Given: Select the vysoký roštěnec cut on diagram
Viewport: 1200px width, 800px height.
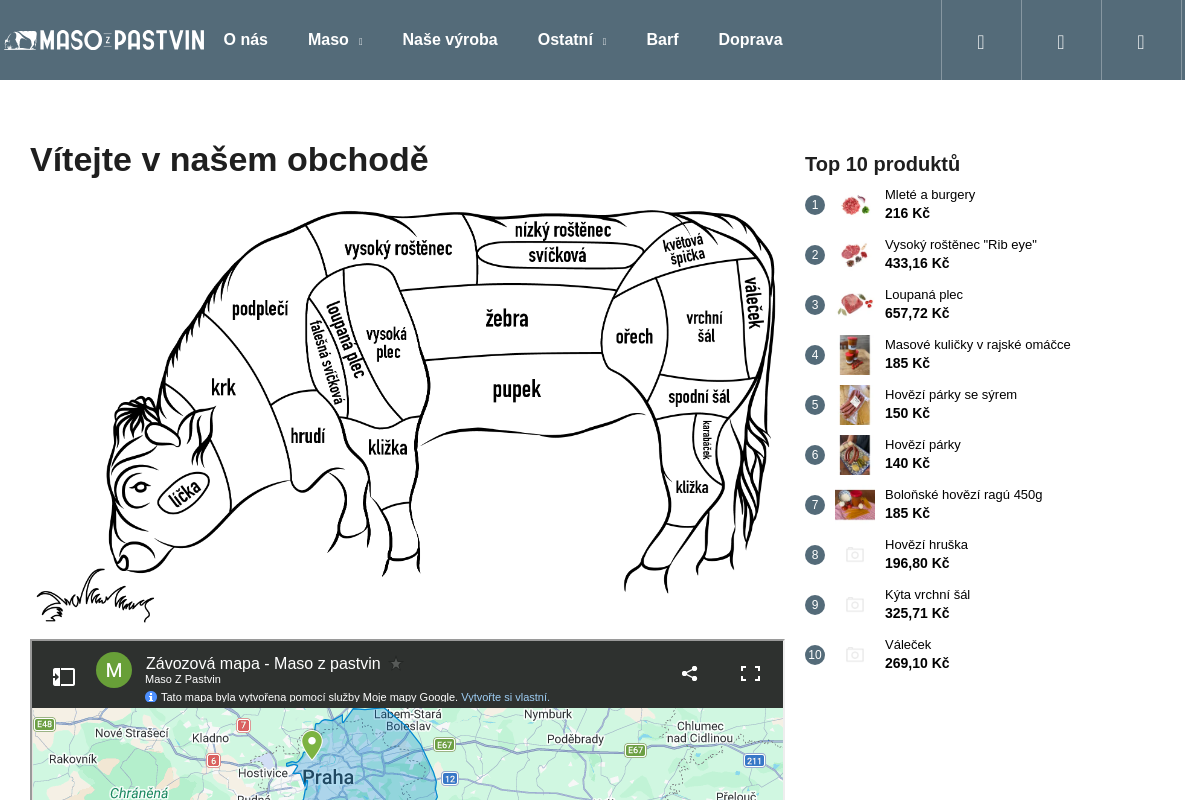Looking at the screenshot, I should tap(398, 249).
